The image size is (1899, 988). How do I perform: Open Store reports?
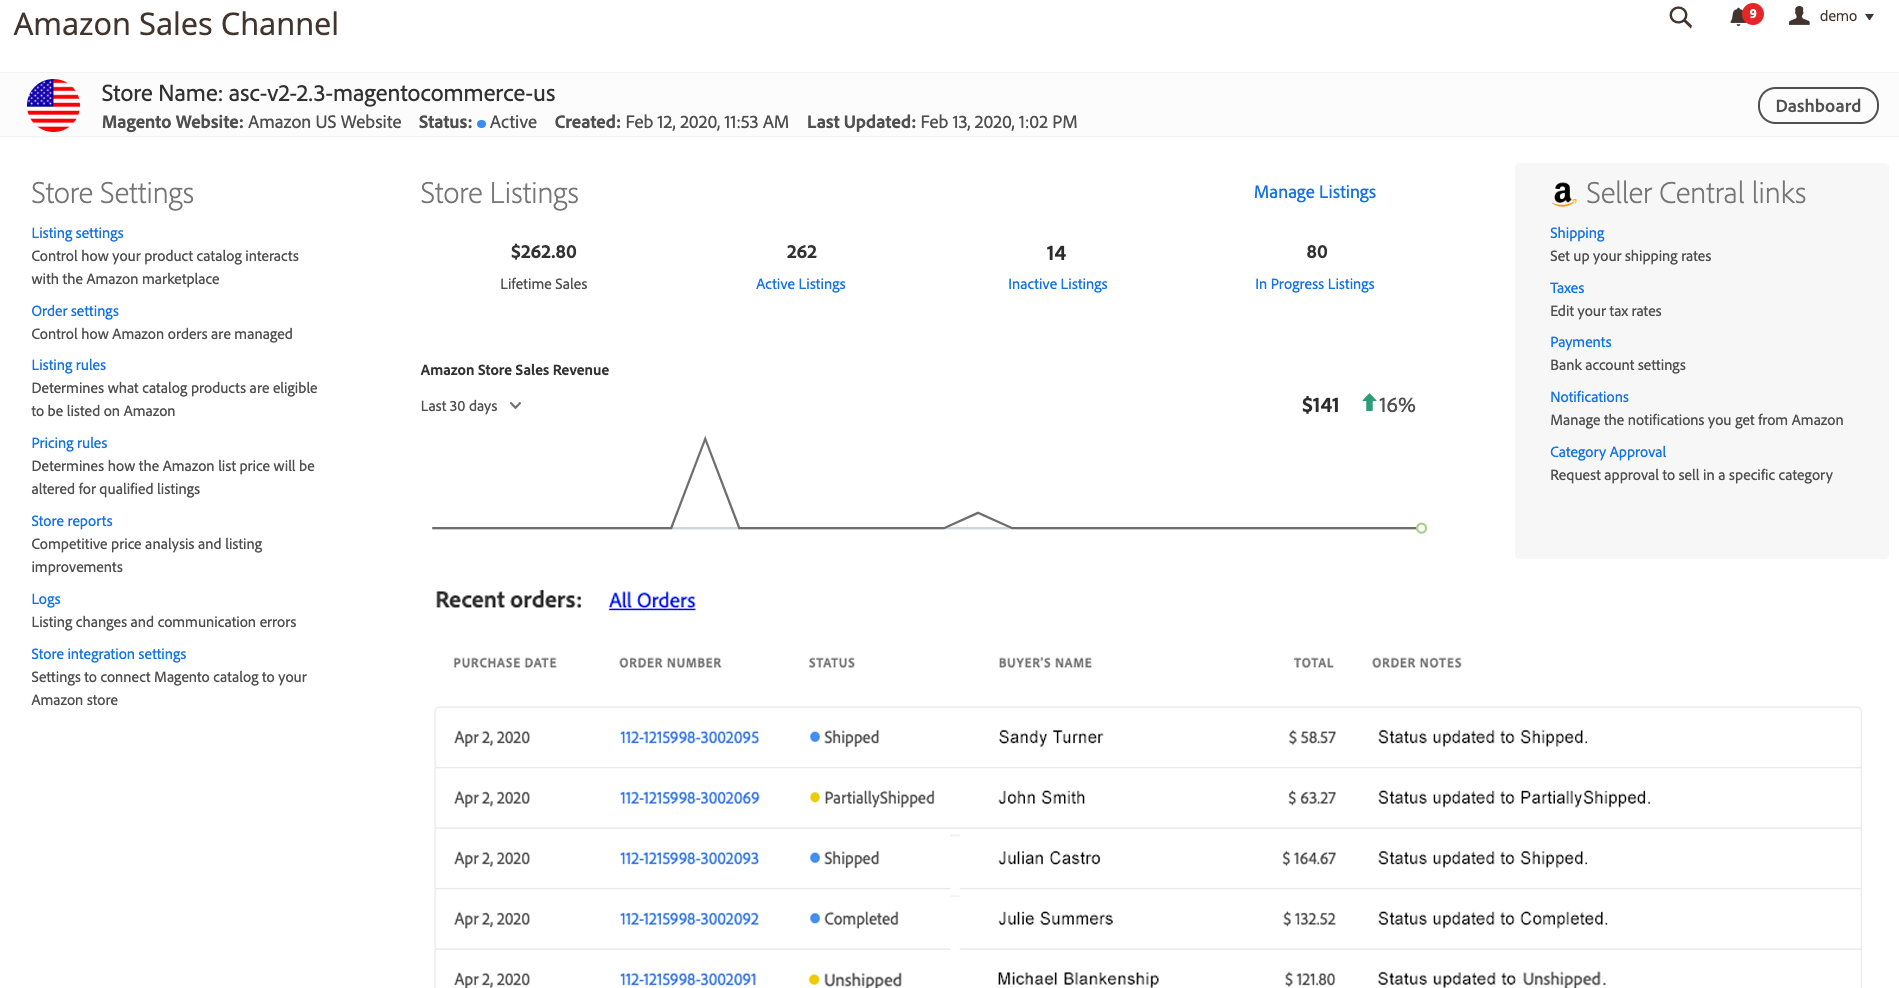(x=72, y=521)
